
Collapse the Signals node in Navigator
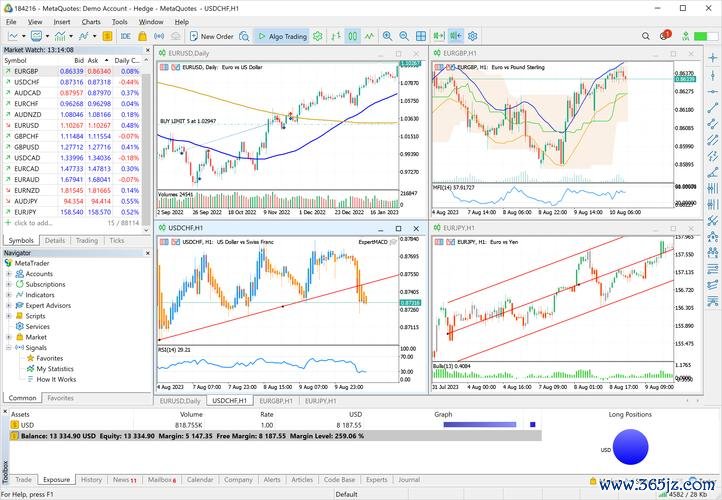8,348
